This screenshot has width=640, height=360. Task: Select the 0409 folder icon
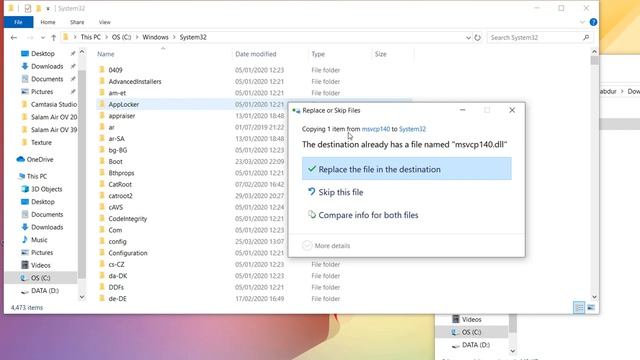click(x=102, y=70)
